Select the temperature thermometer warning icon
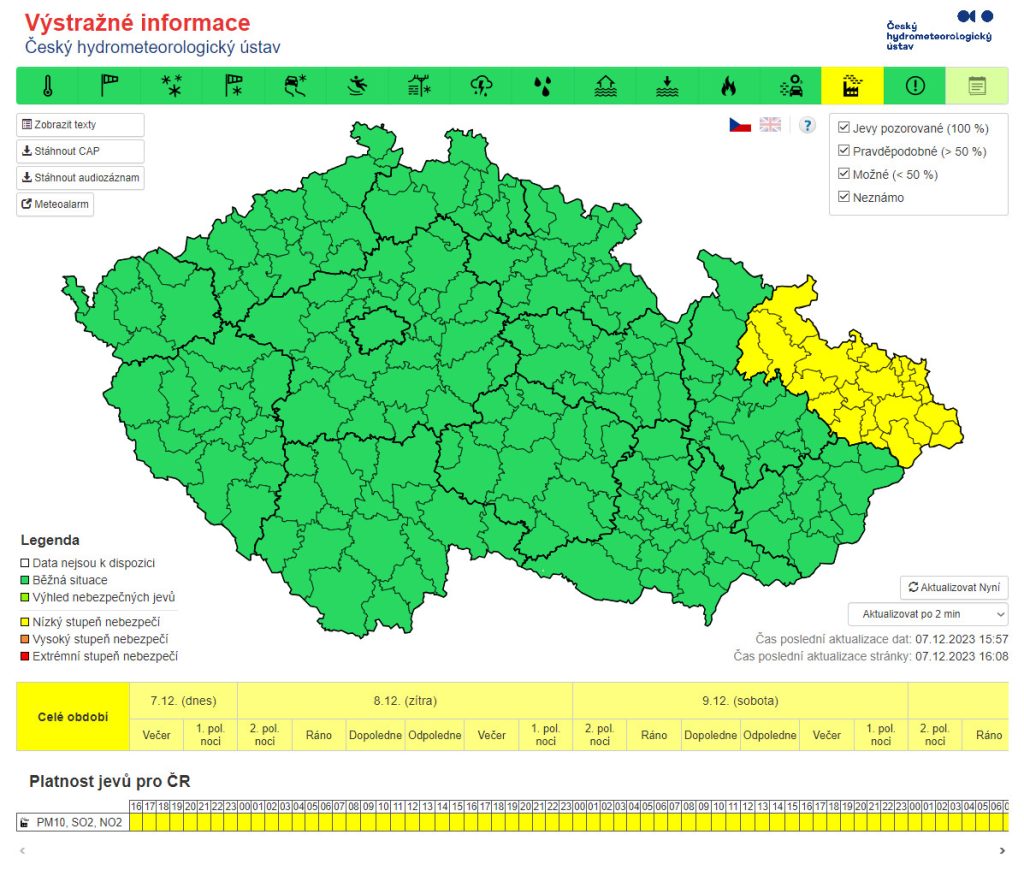Viewport: 1024px width, 870px height. click(x=47, y=86)
